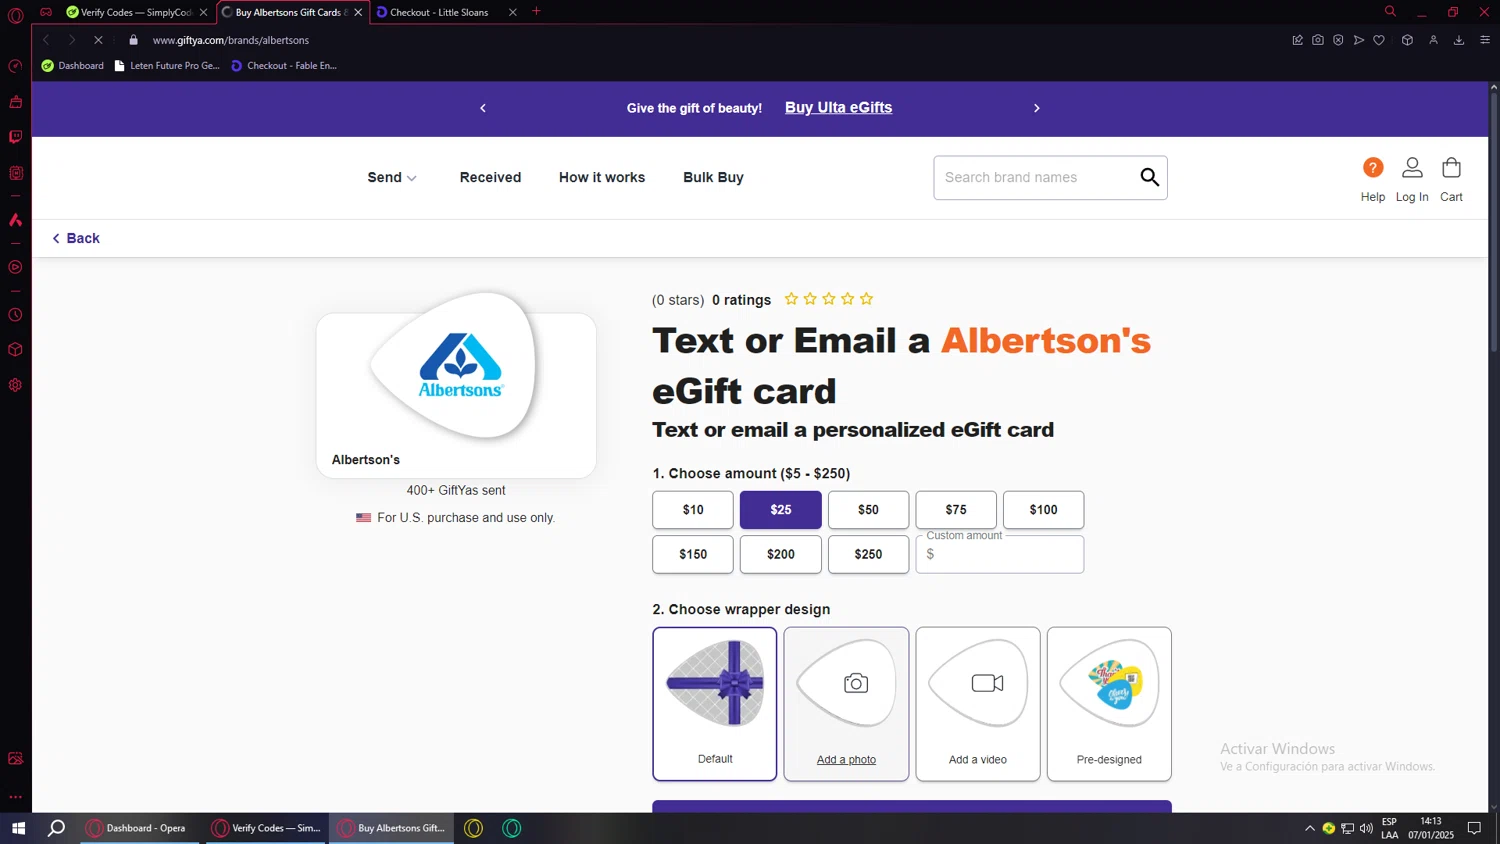Viewport: 1500px width, 844px height.
Task: Choose the Default wrapper design
Action: [x=715, y=704]
